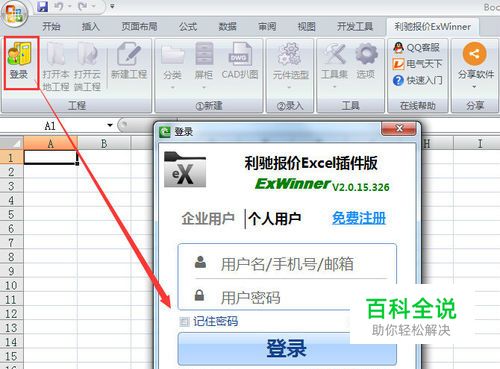The width and height of the screenshot is (500, 369).
Task: Open the Name Box dropdown arrow
Action: click(110, 126)
